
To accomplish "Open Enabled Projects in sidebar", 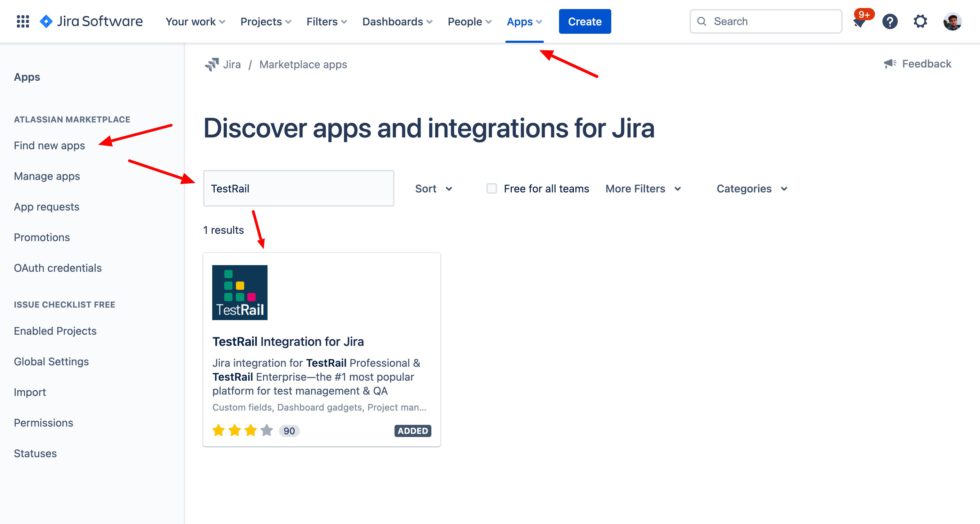I will coord(55,331).
